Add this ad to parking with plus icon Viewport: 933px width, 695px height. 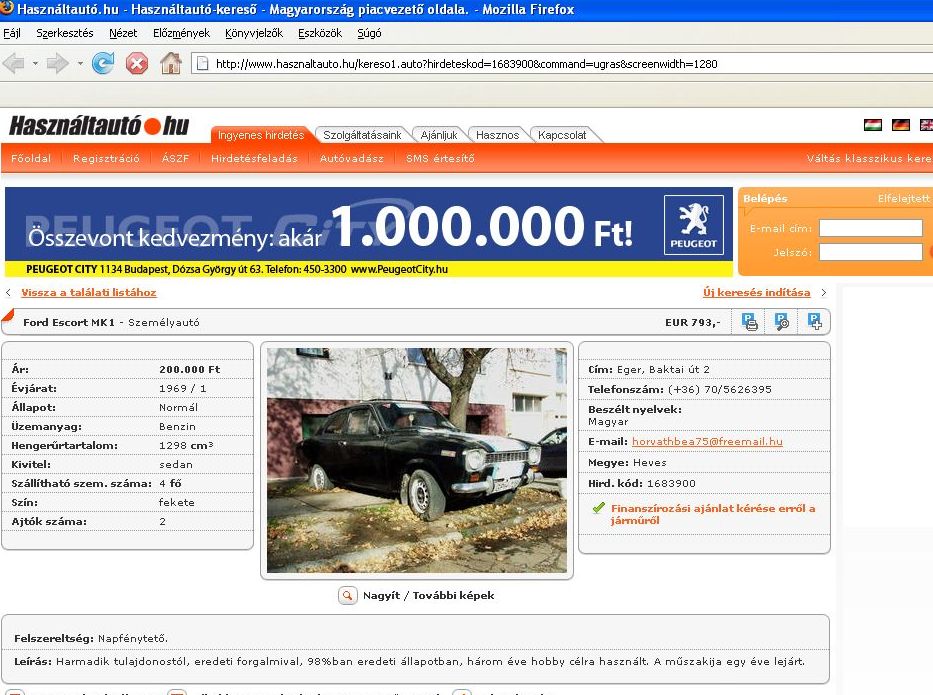pyautogui.click(x=815, y=322)
